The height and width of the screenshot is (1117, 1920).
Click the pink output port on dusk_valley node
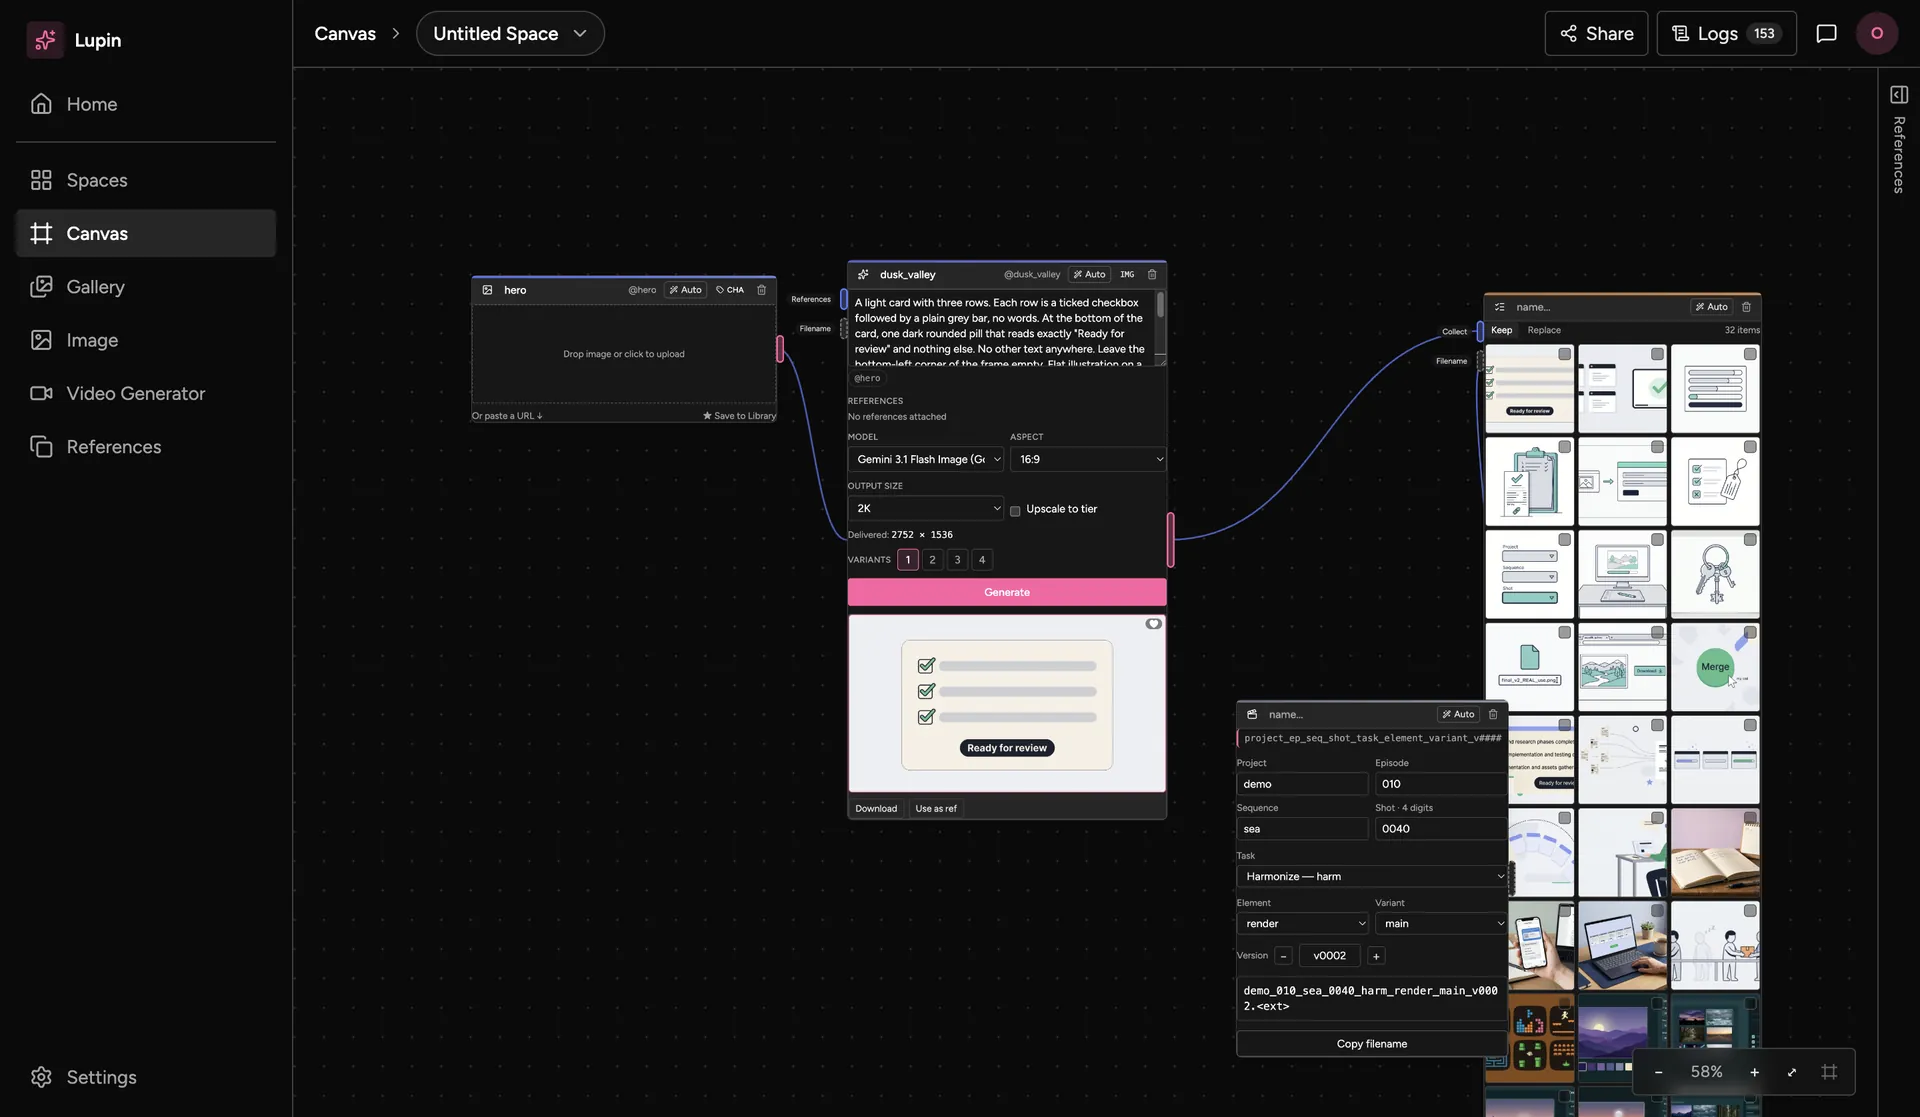pos(1170,540)
